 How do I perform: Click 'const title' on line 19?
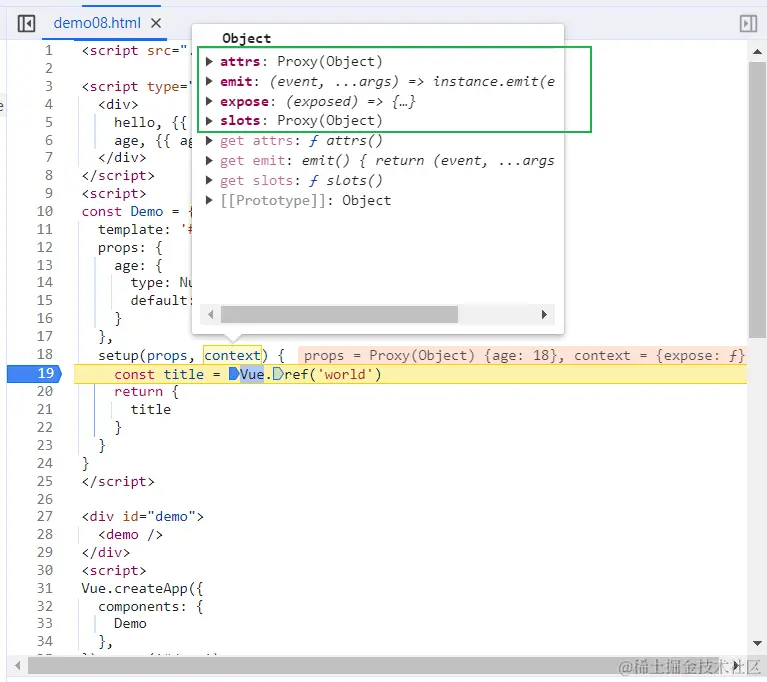(x=159, y=374)
